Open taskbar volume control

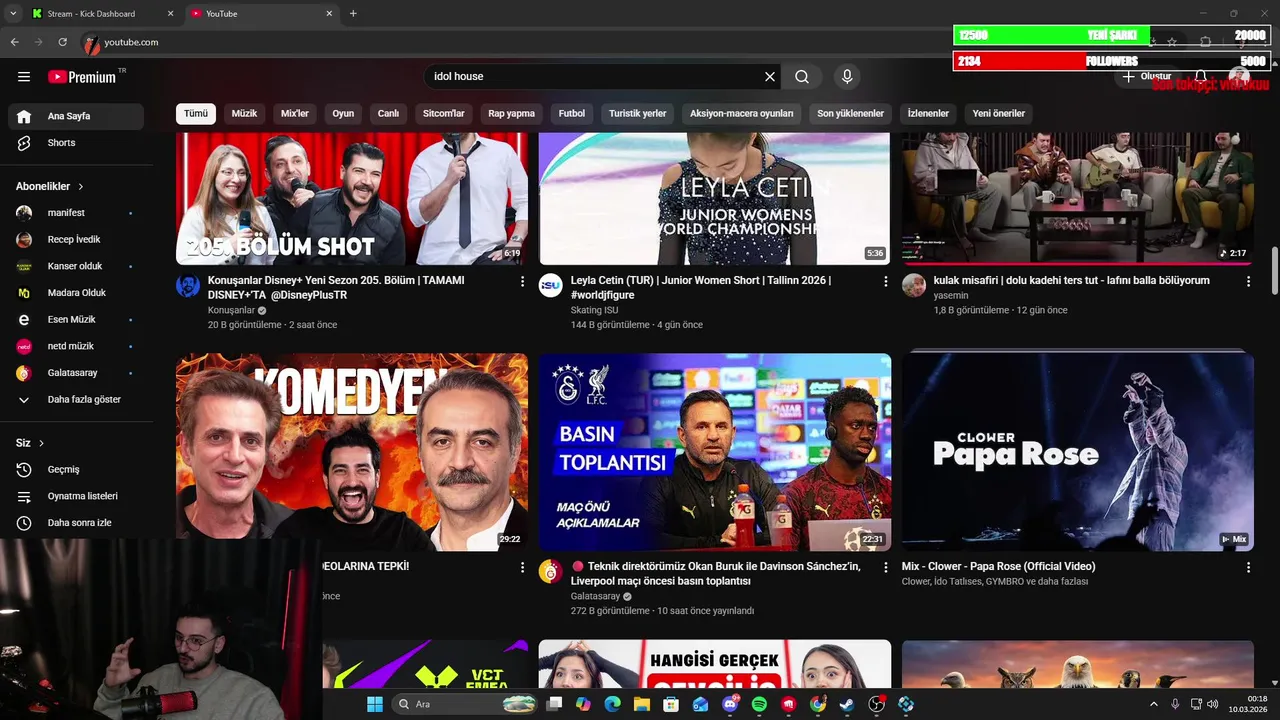[1212, 704]
